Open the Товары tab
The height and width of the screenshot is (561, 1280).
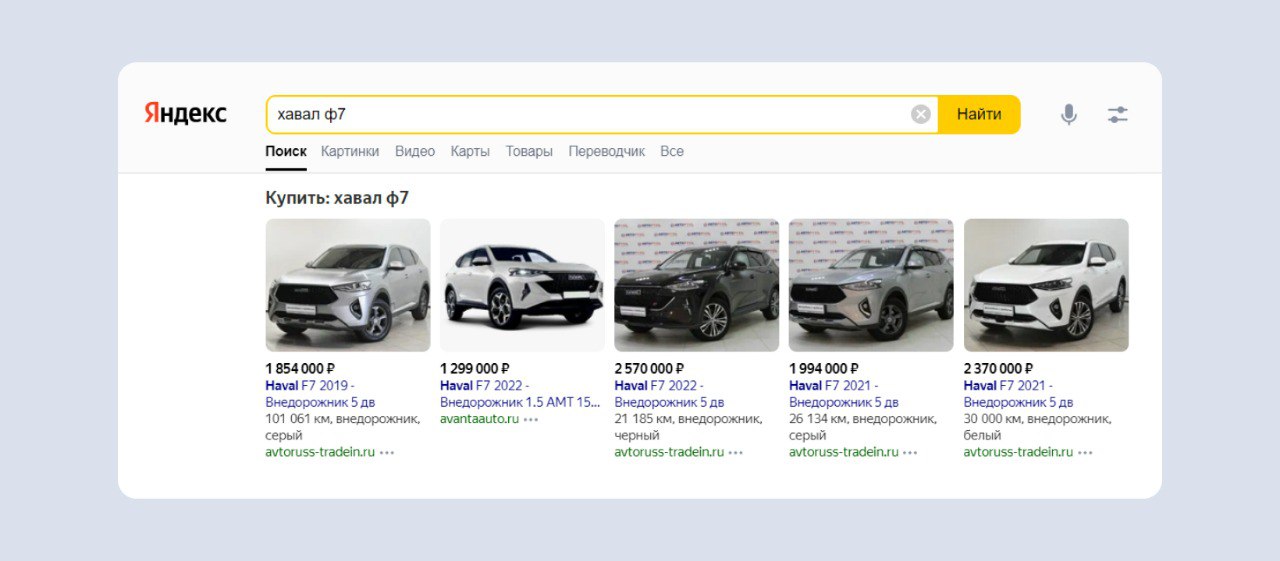[x=529, y=151]
